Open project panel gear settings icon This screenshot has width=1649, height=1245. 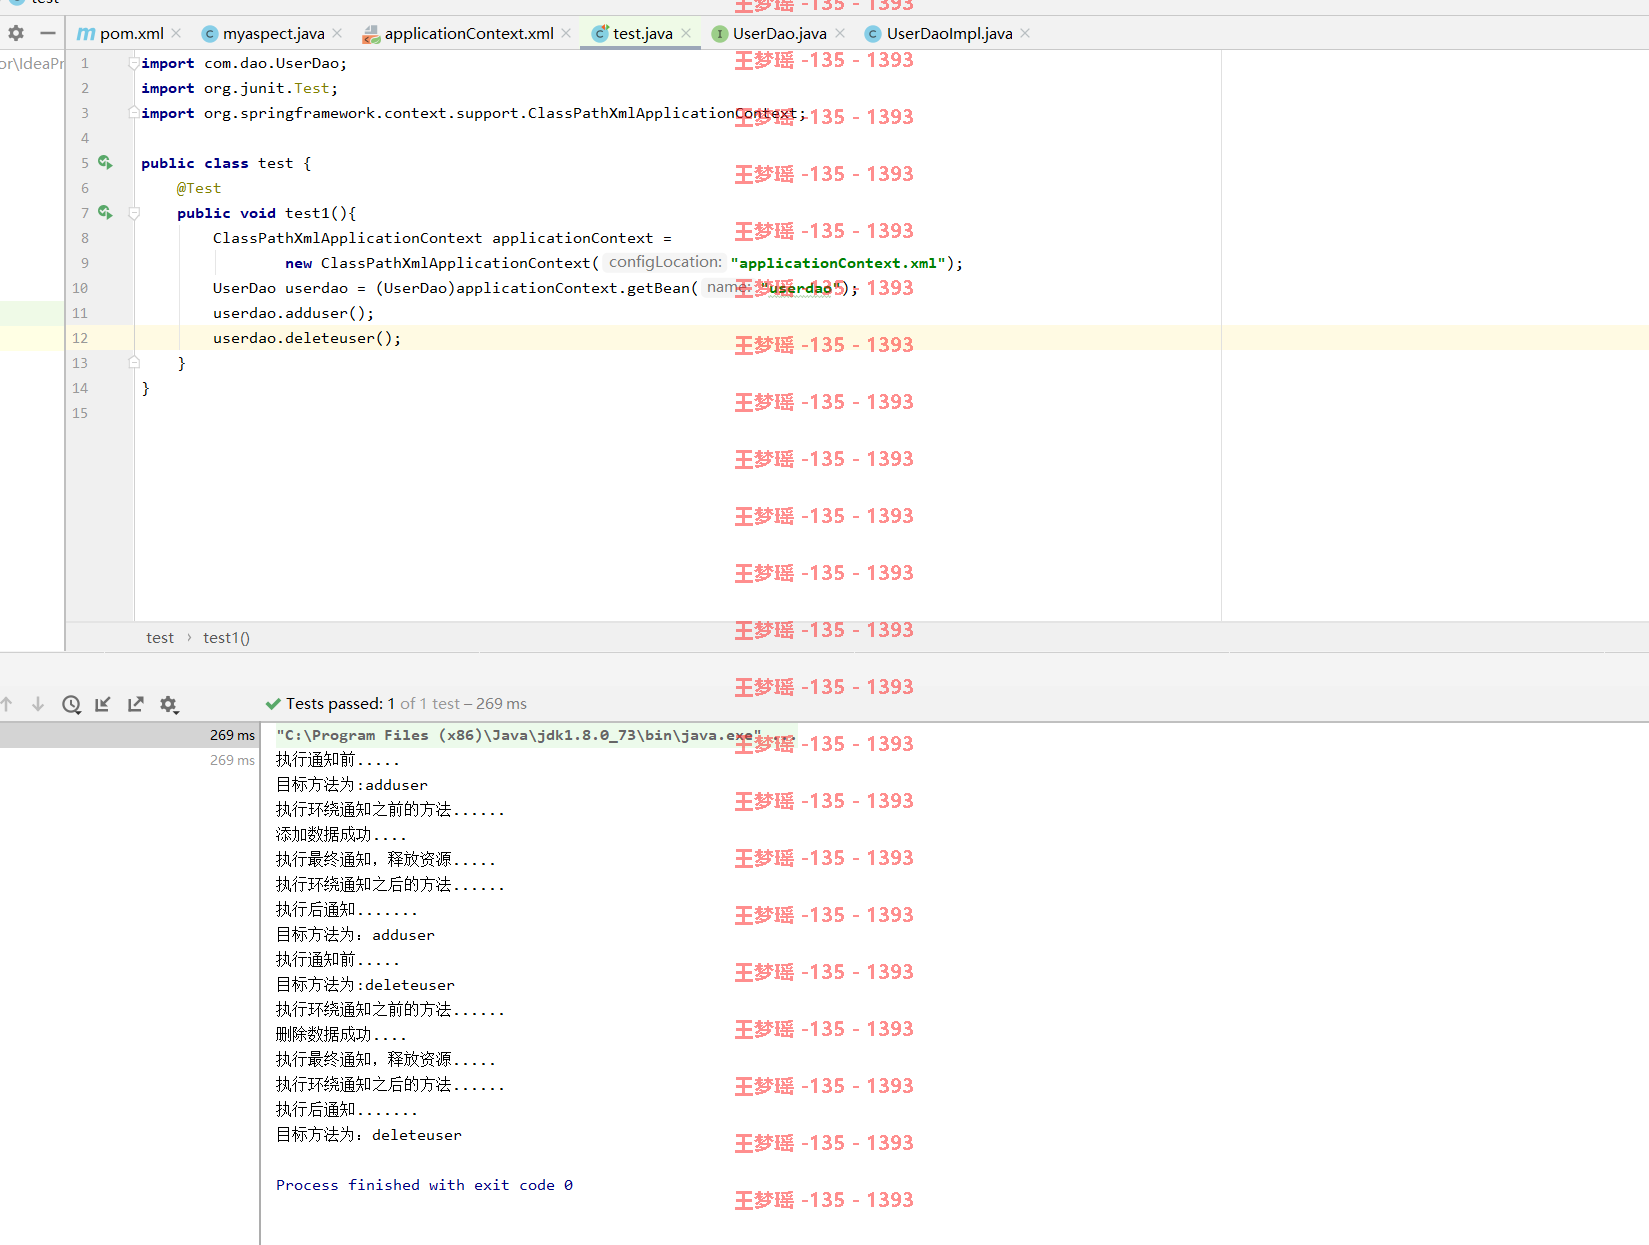coord(16,33)
